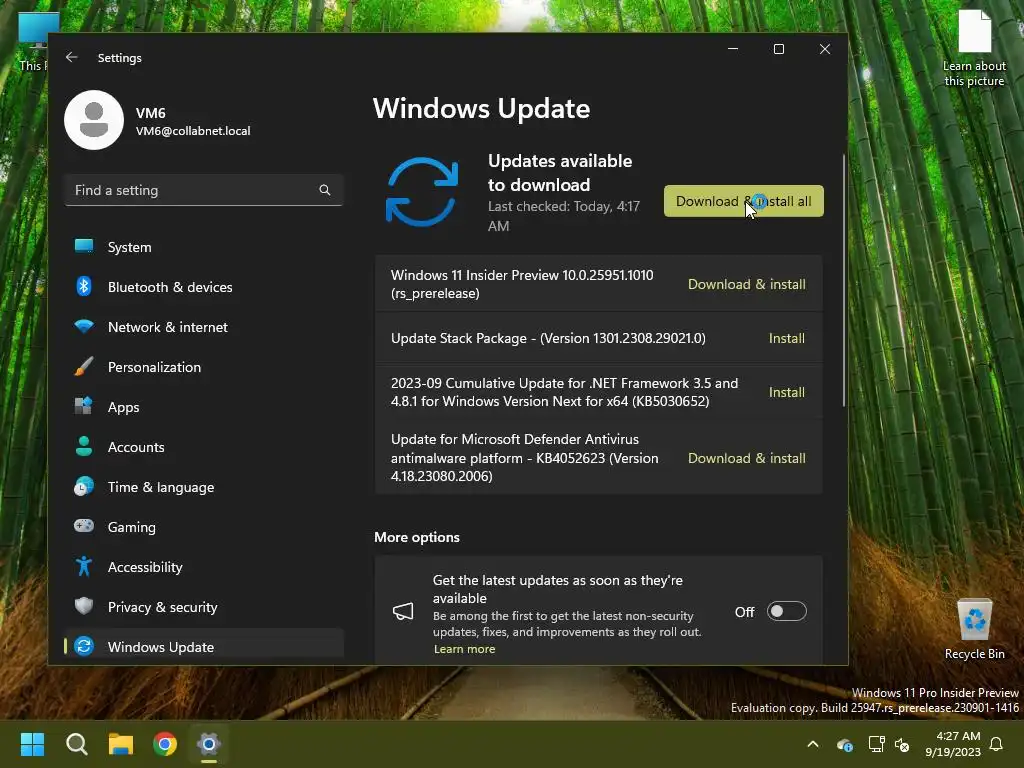Open taskbar Search

coord(76,744)
